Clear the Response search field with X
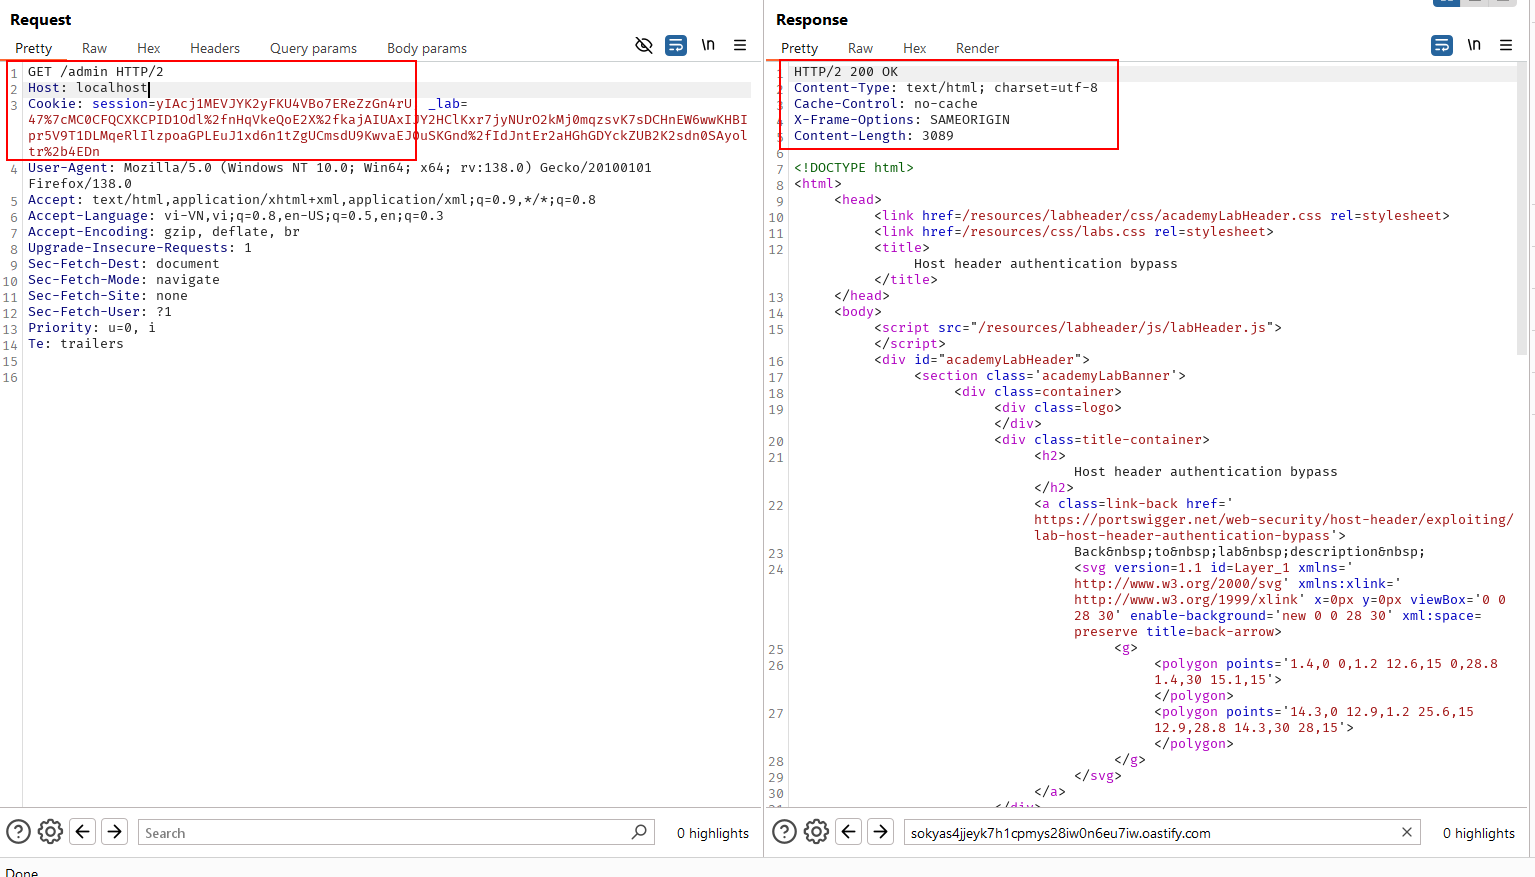The width and height of the screenshot is (1535, 877). [1407, 832]
